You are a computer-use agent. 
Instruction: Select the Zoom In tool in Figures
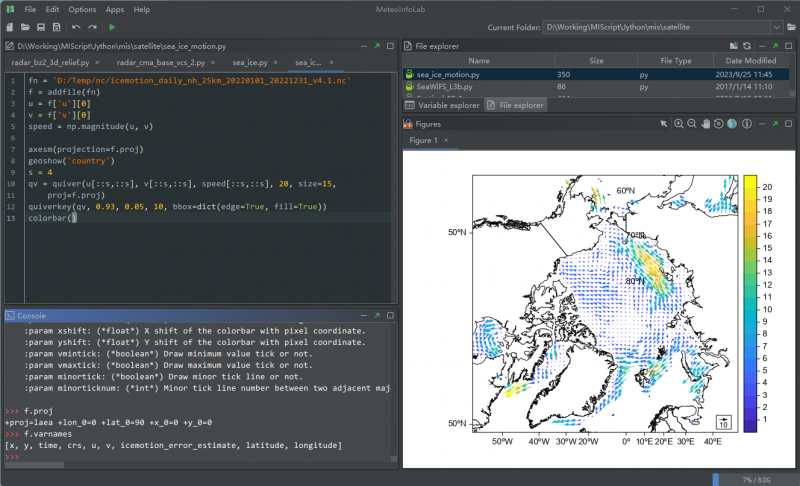[x=678, y=124]
